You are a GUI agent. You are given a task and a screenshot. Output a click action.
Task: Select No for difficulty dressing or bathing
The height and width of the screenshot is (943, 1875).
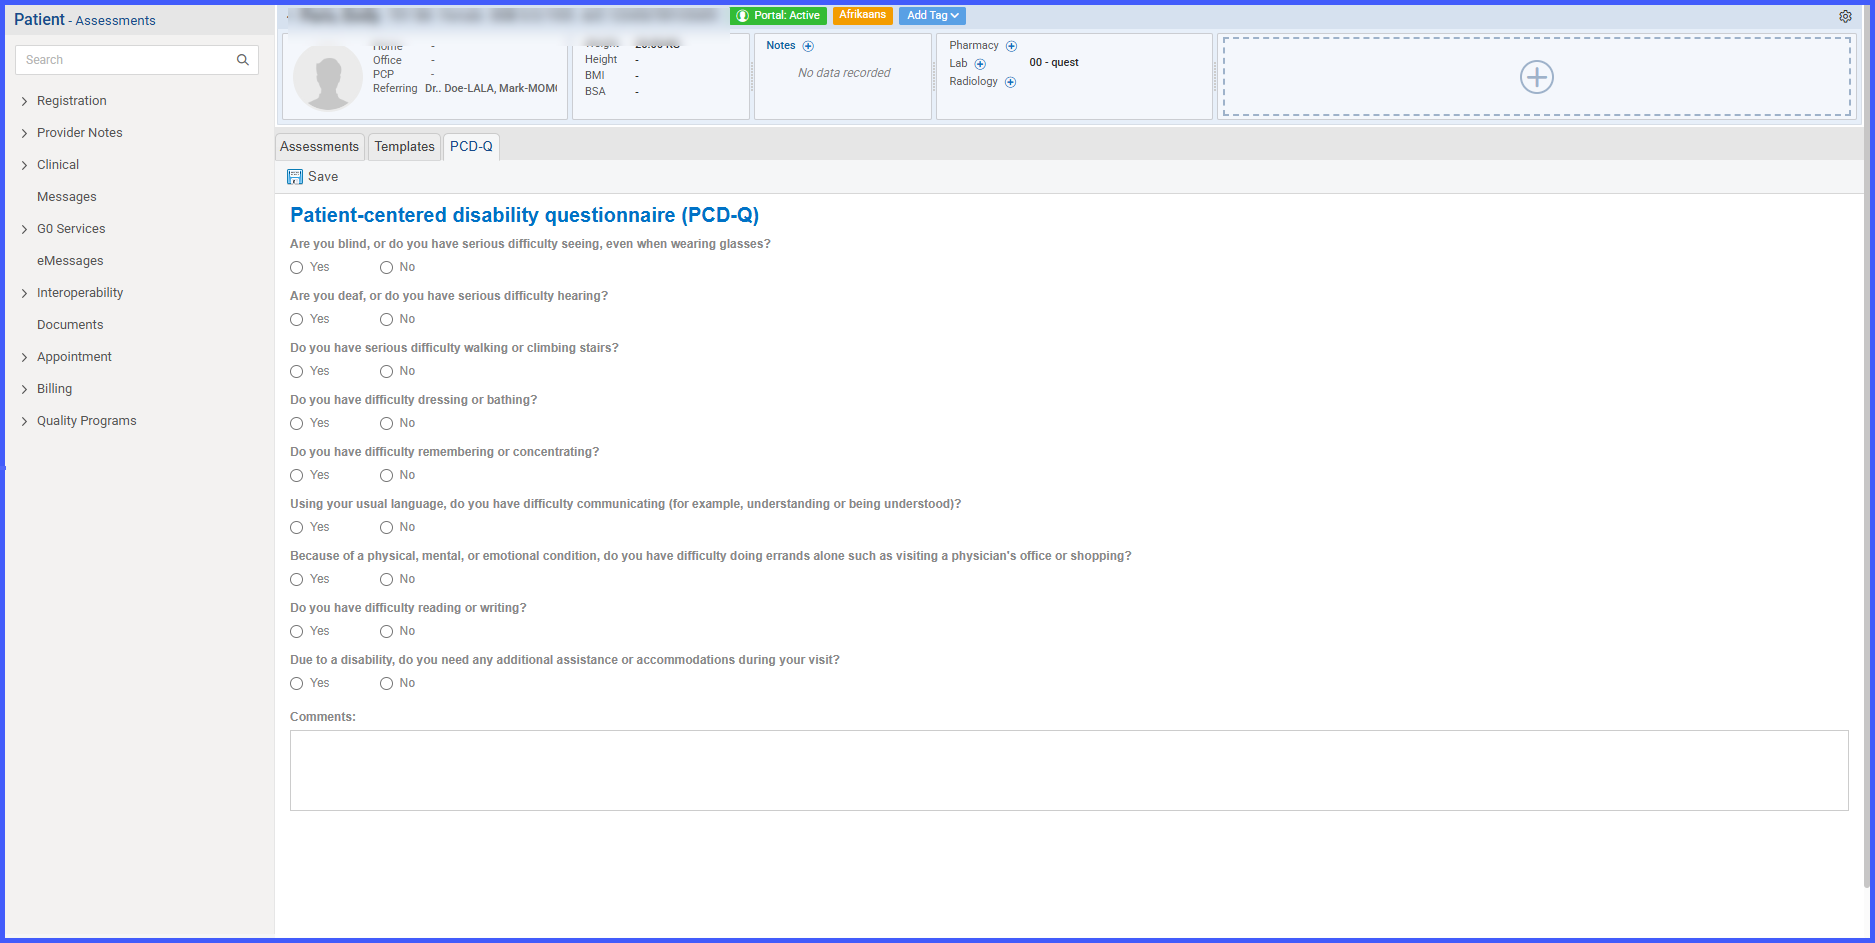386,424
